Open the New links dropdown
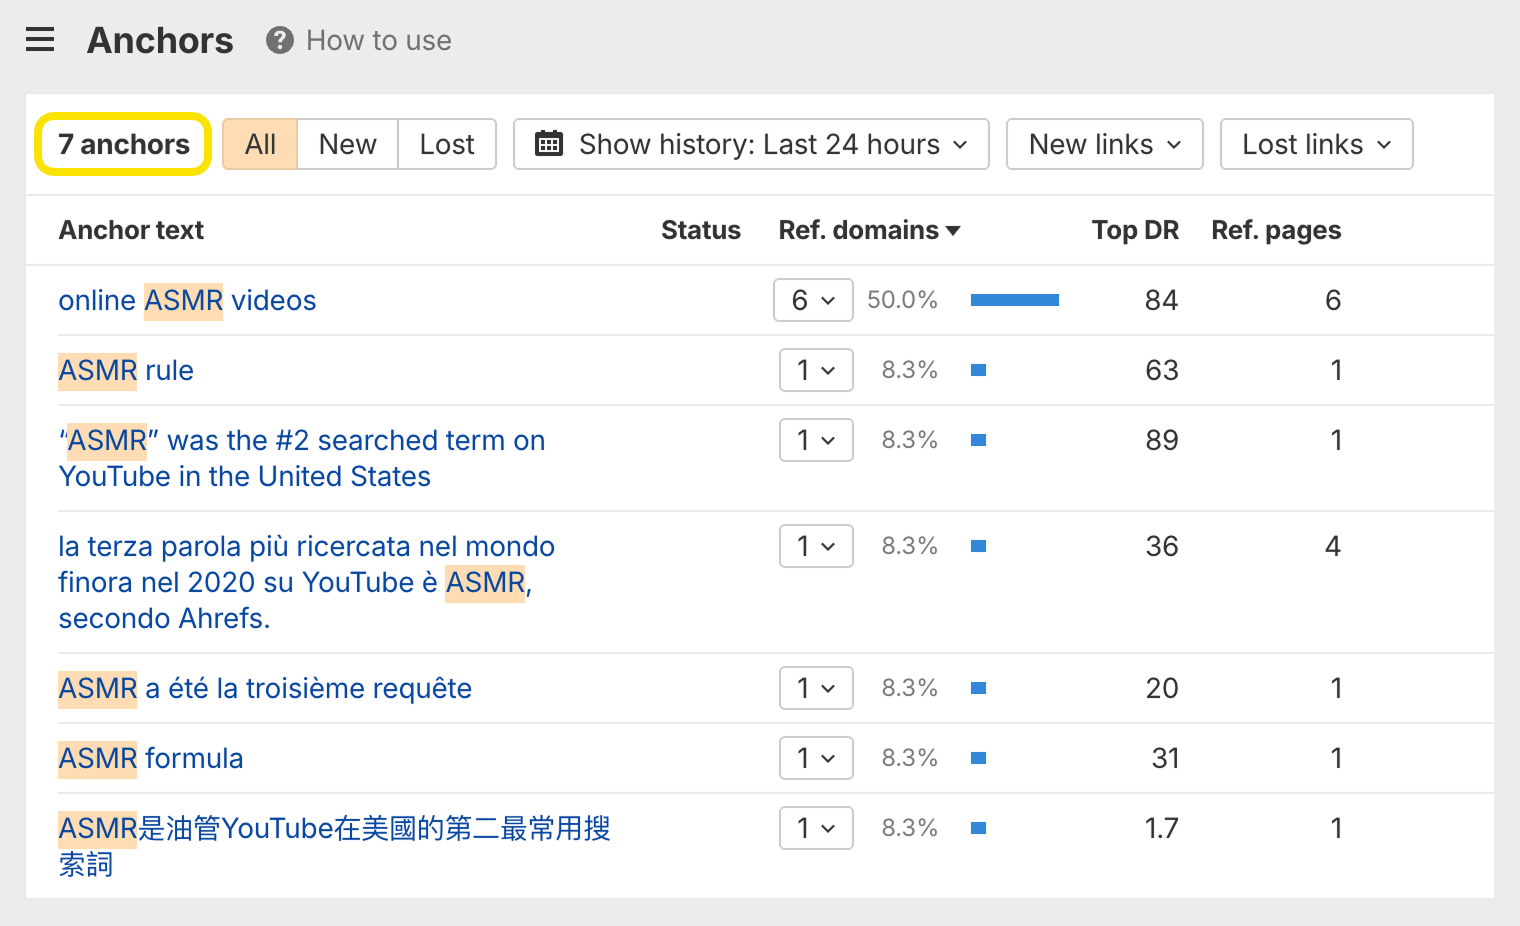Image resolution: width=1520 pixels, height=926 pixels. (1104, 144)
